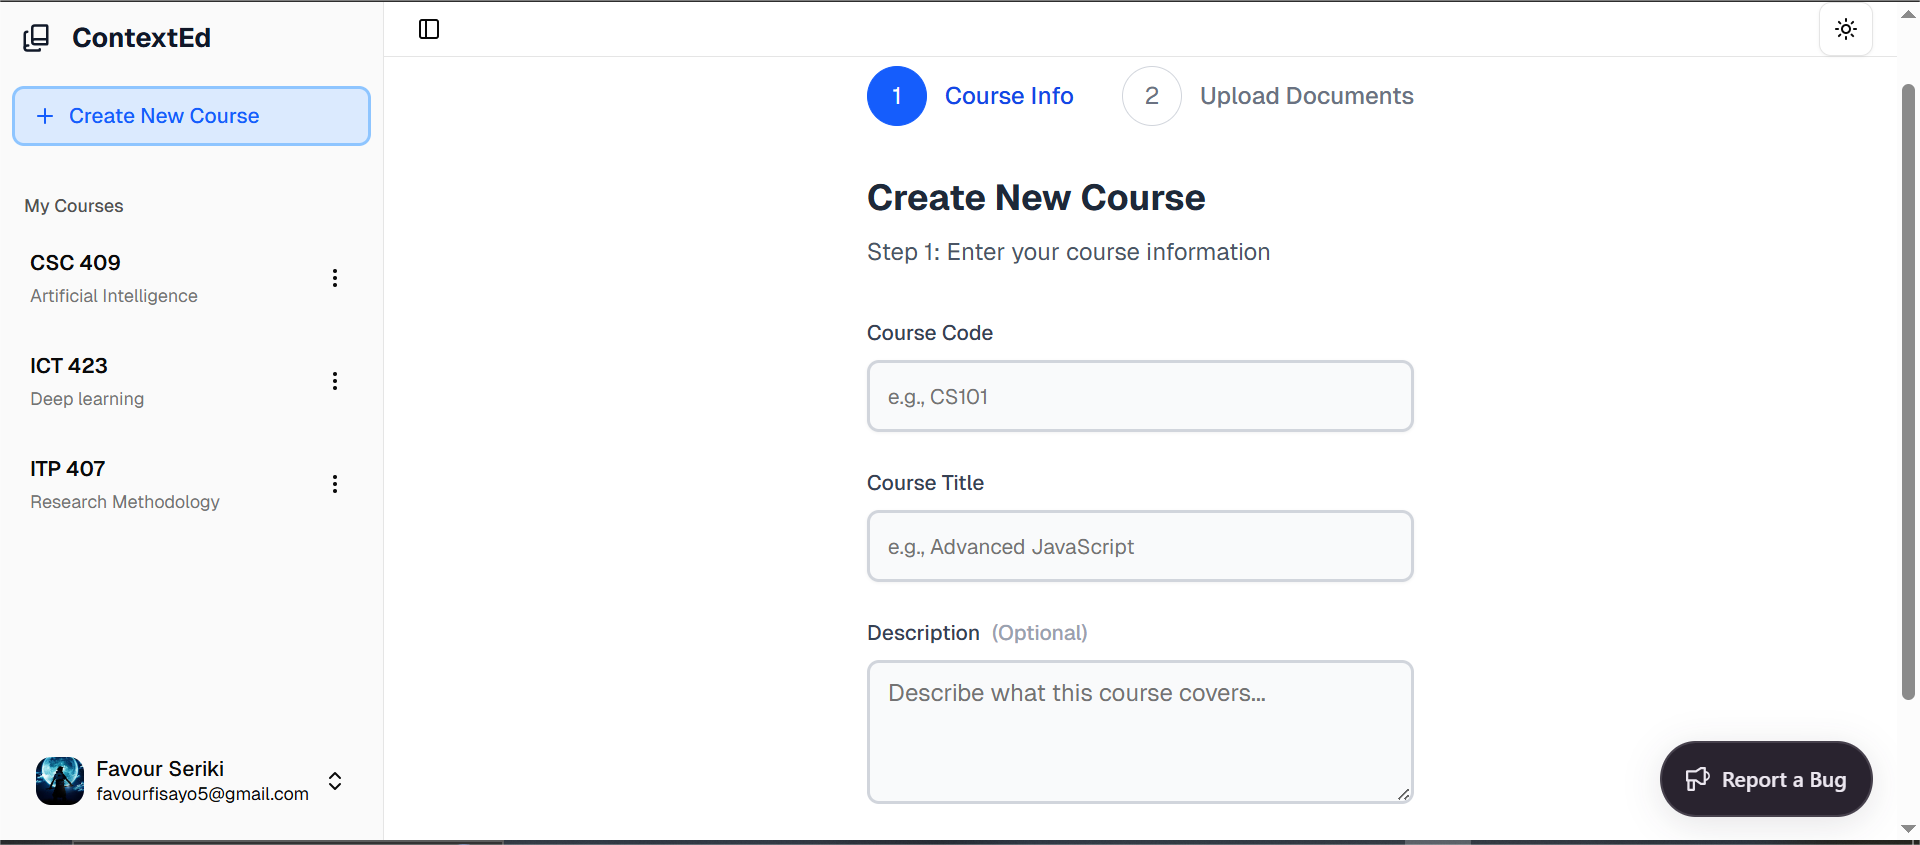1920x845 pixels.
Task: Click the My Courses heading
Action: point(74,206)
